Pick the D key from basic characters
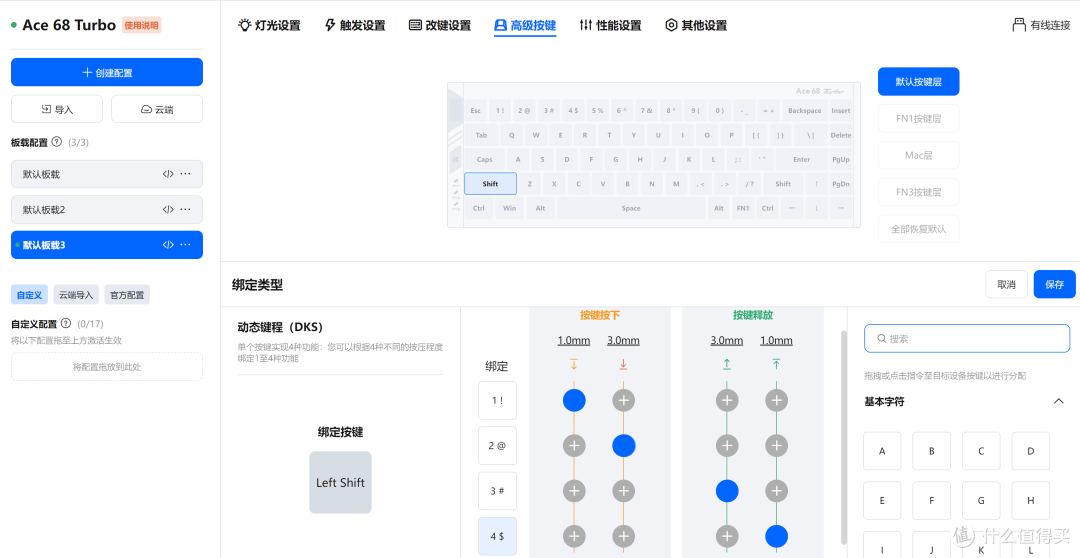Screen dimensions: 1080x558 click(1030, 451)
